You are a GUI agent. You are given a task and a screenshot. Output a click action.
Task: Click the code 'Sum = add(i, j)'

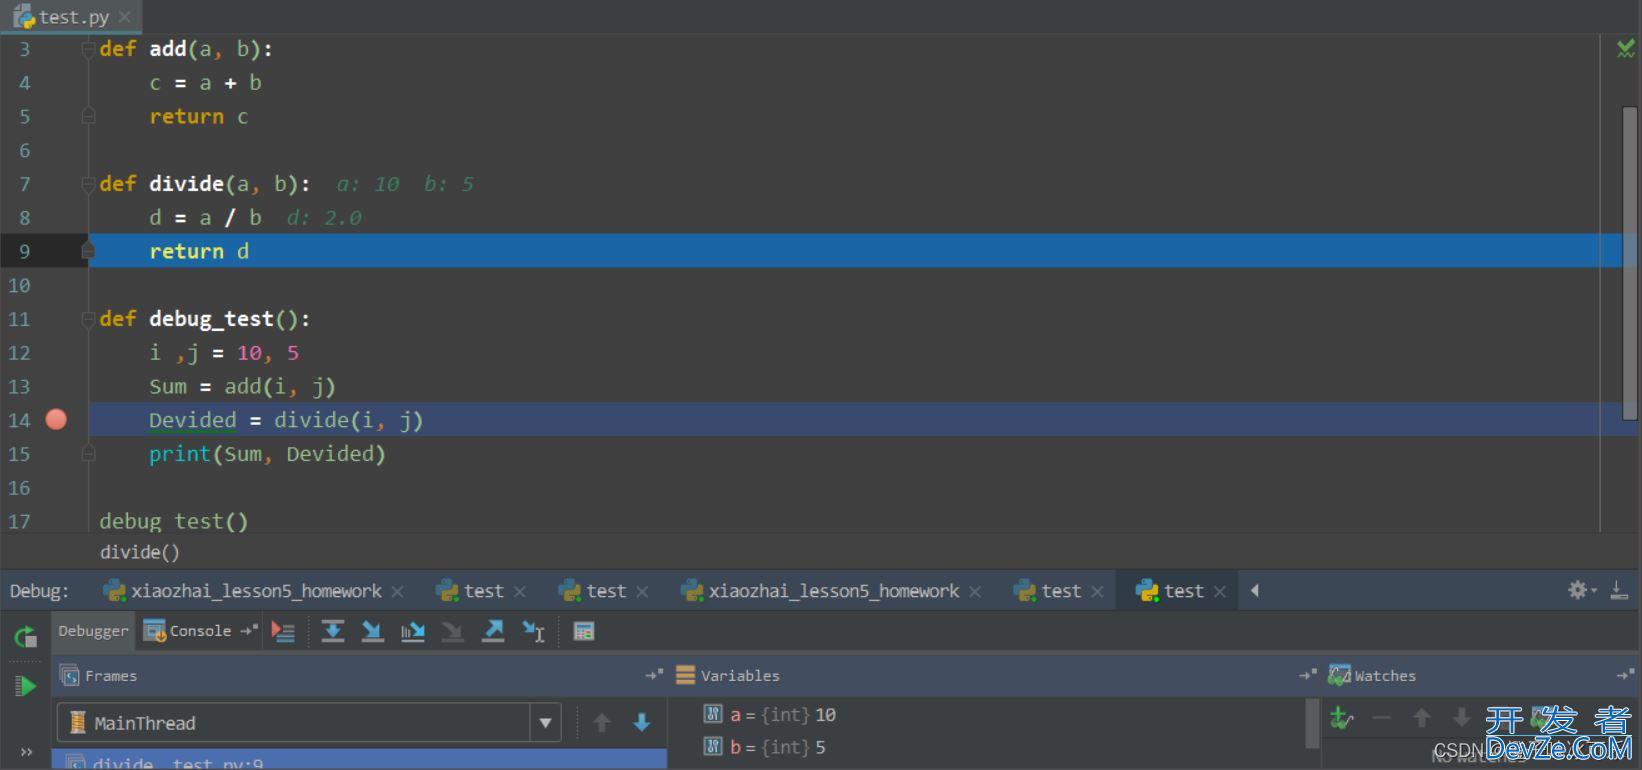coord(242,387)
